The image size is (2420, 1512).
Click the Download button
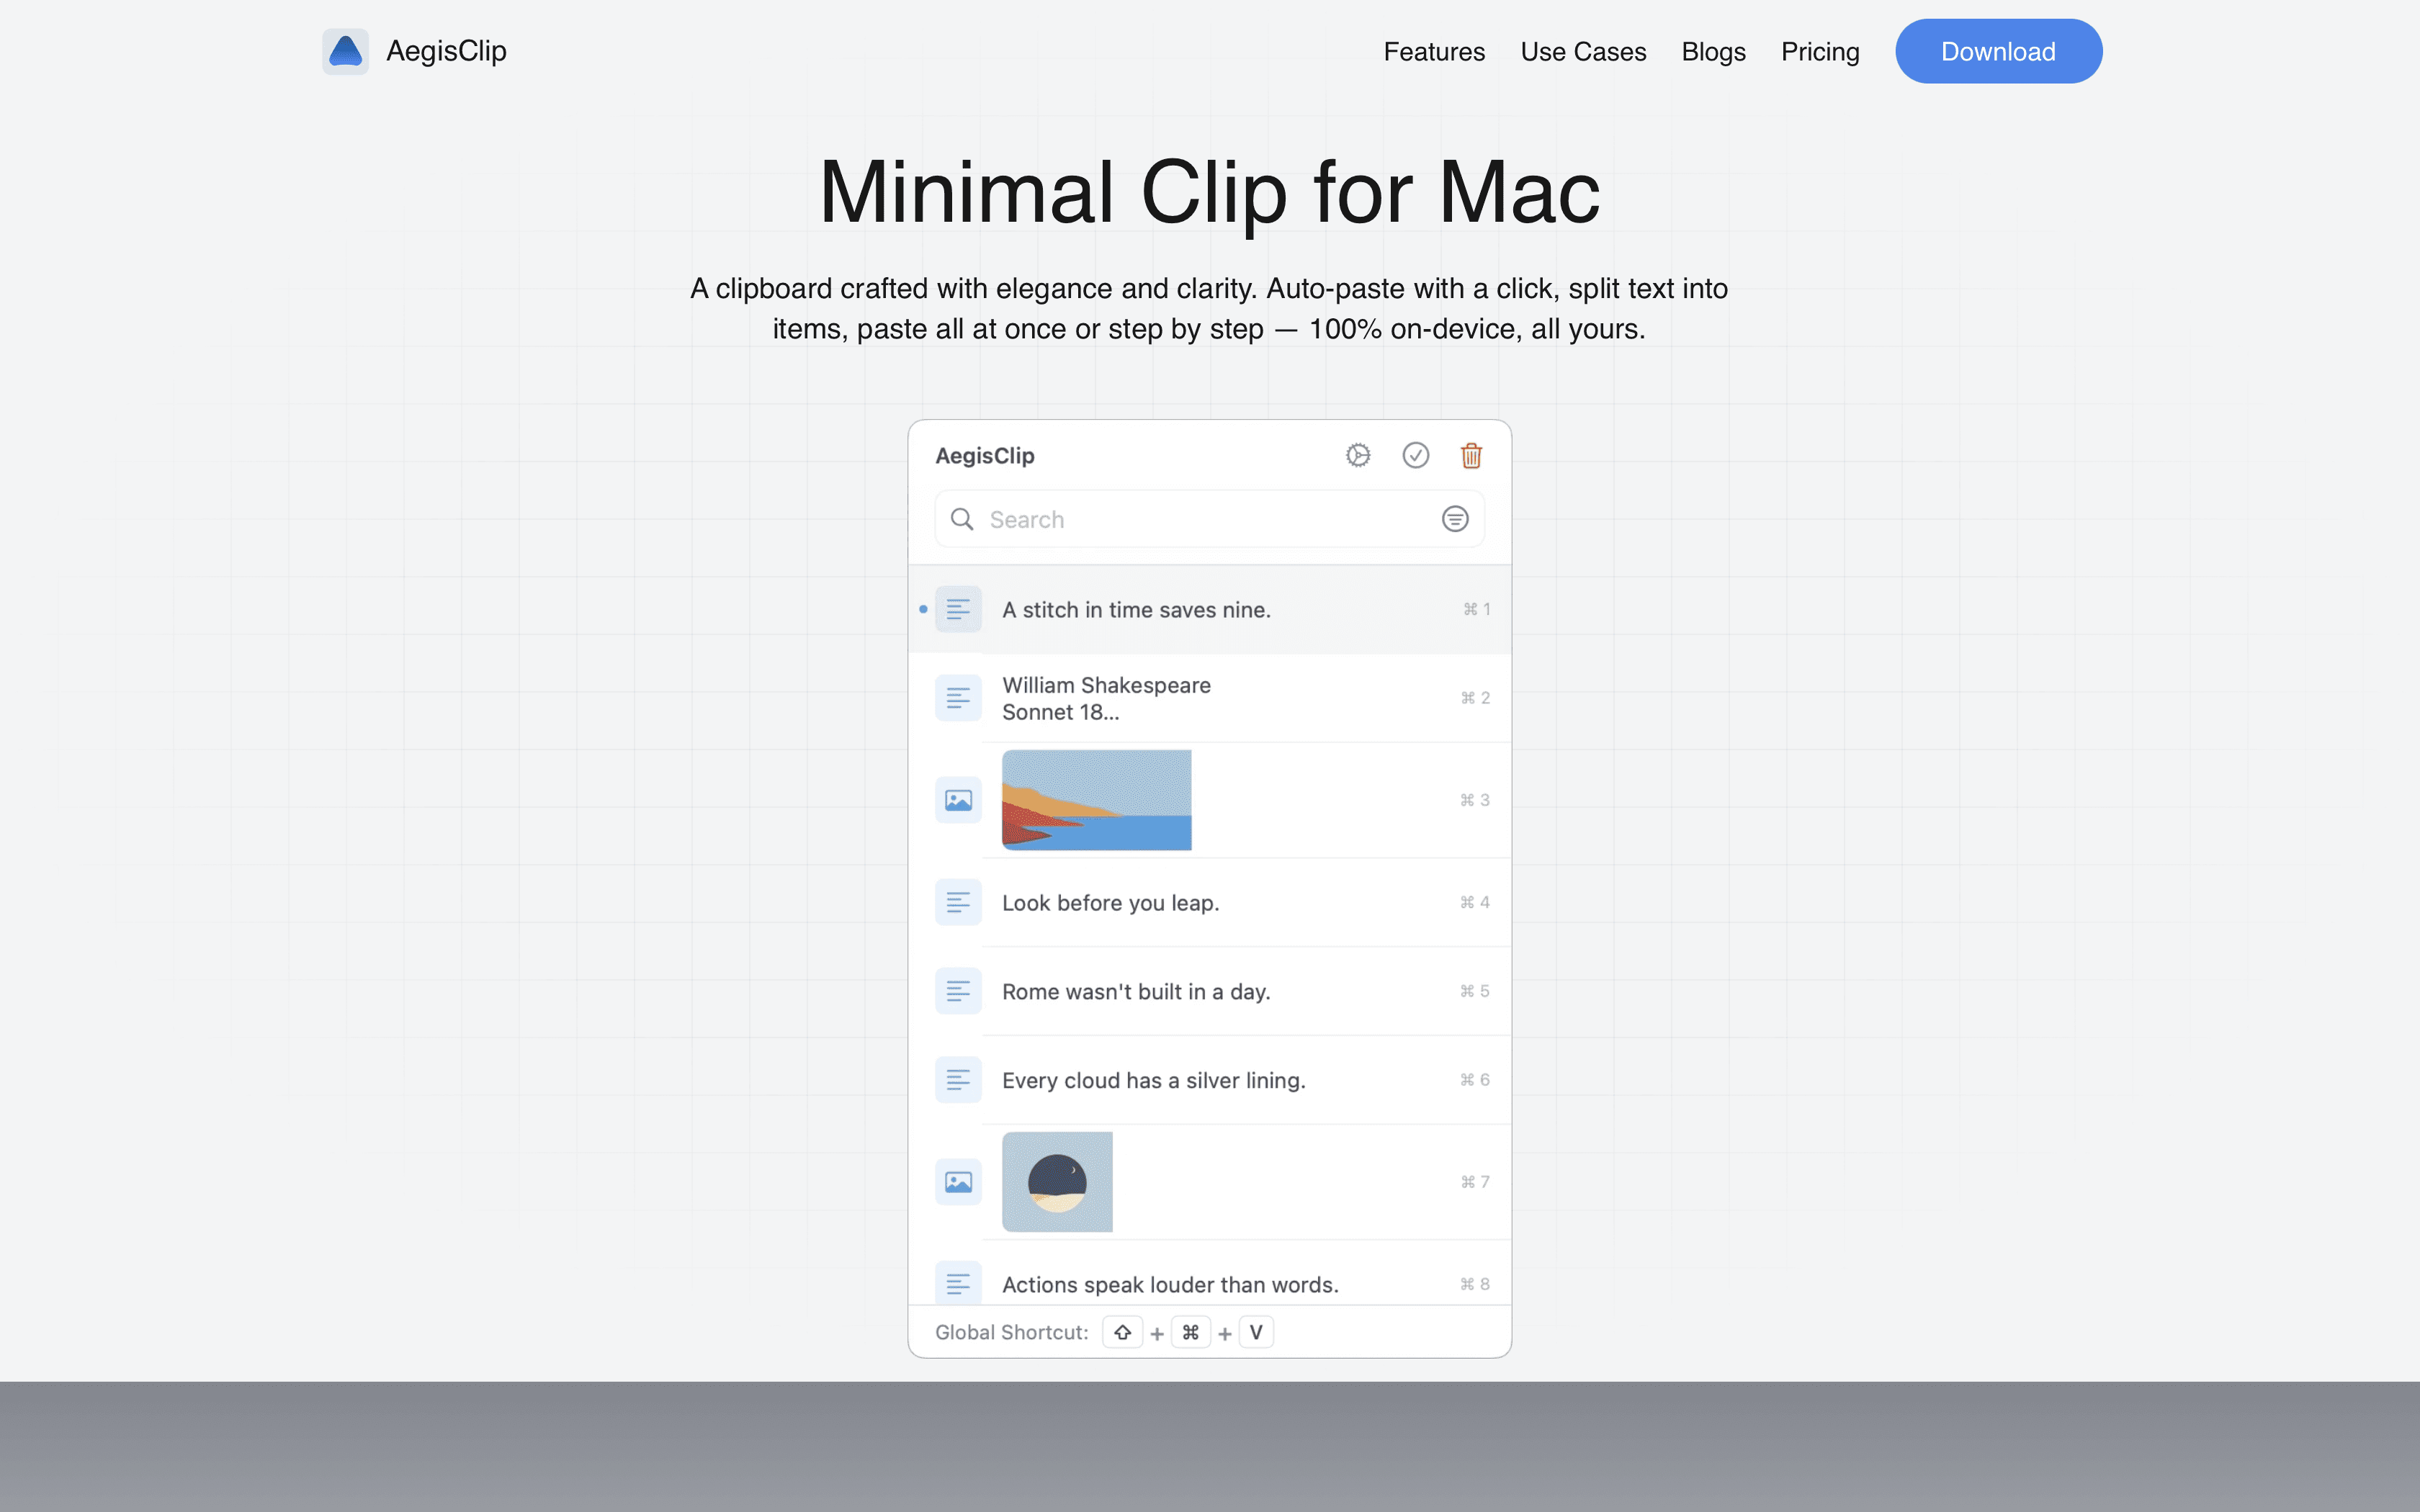[1998, 51]
